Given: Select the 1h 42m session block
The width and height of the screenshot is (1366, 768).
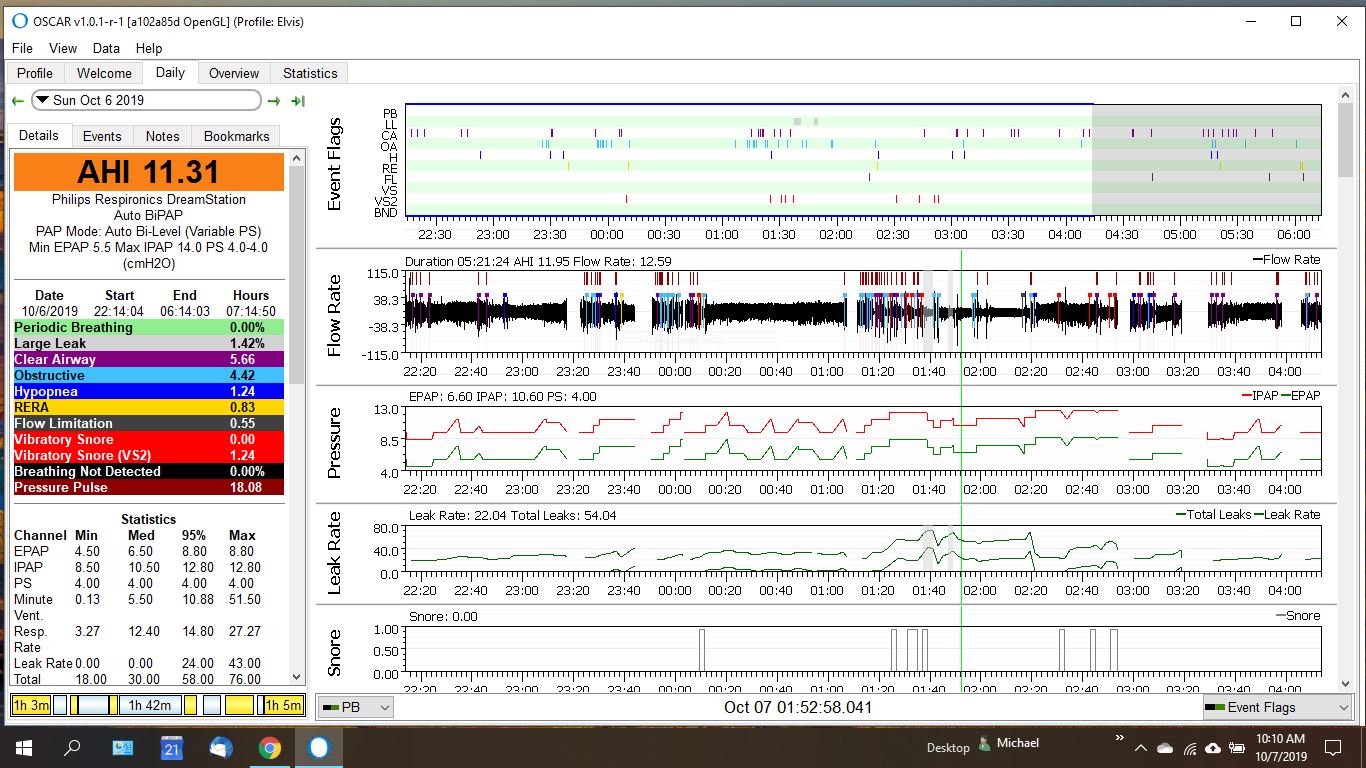Looking at the screenshot, I should 149,705.
